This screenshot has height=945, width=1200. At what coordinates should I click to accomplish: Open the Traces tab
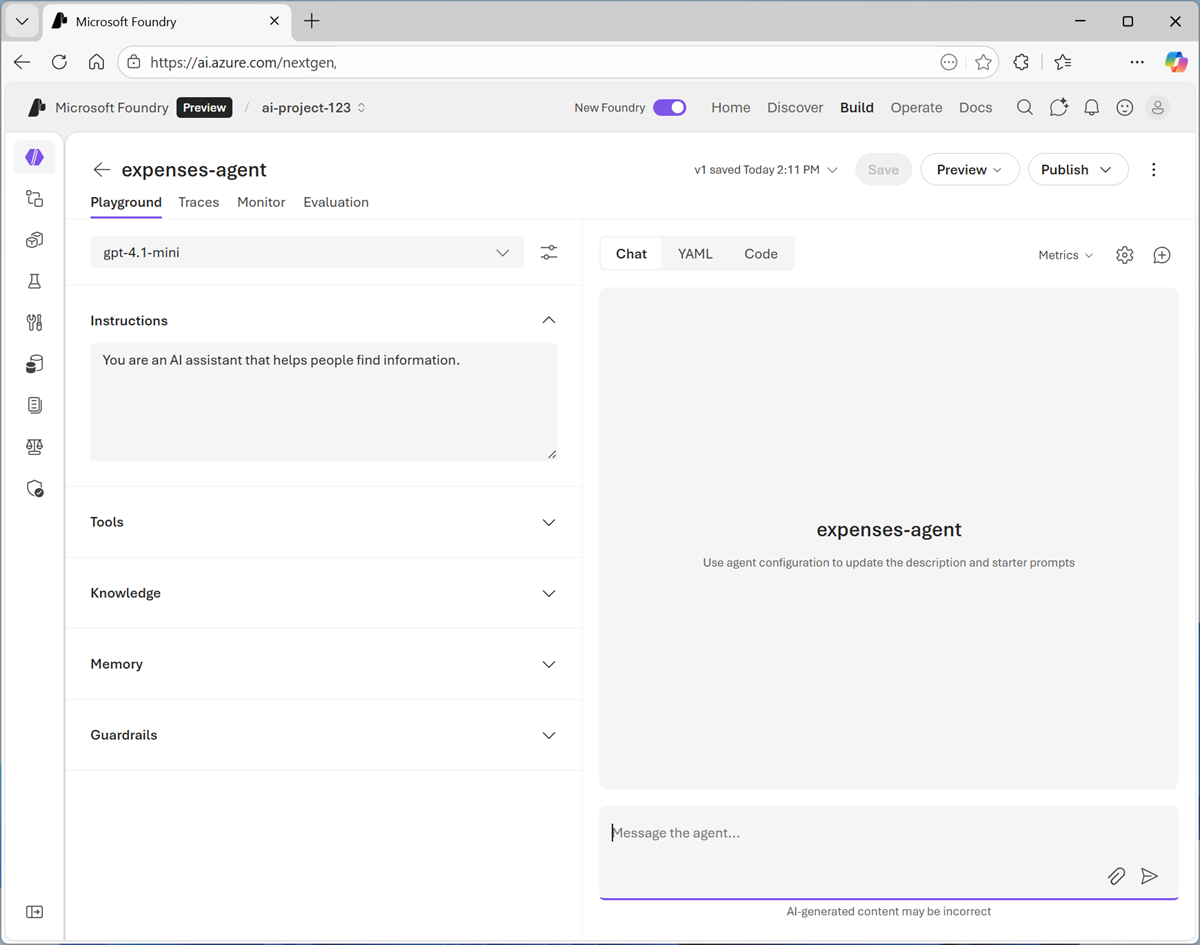[198, 202]
